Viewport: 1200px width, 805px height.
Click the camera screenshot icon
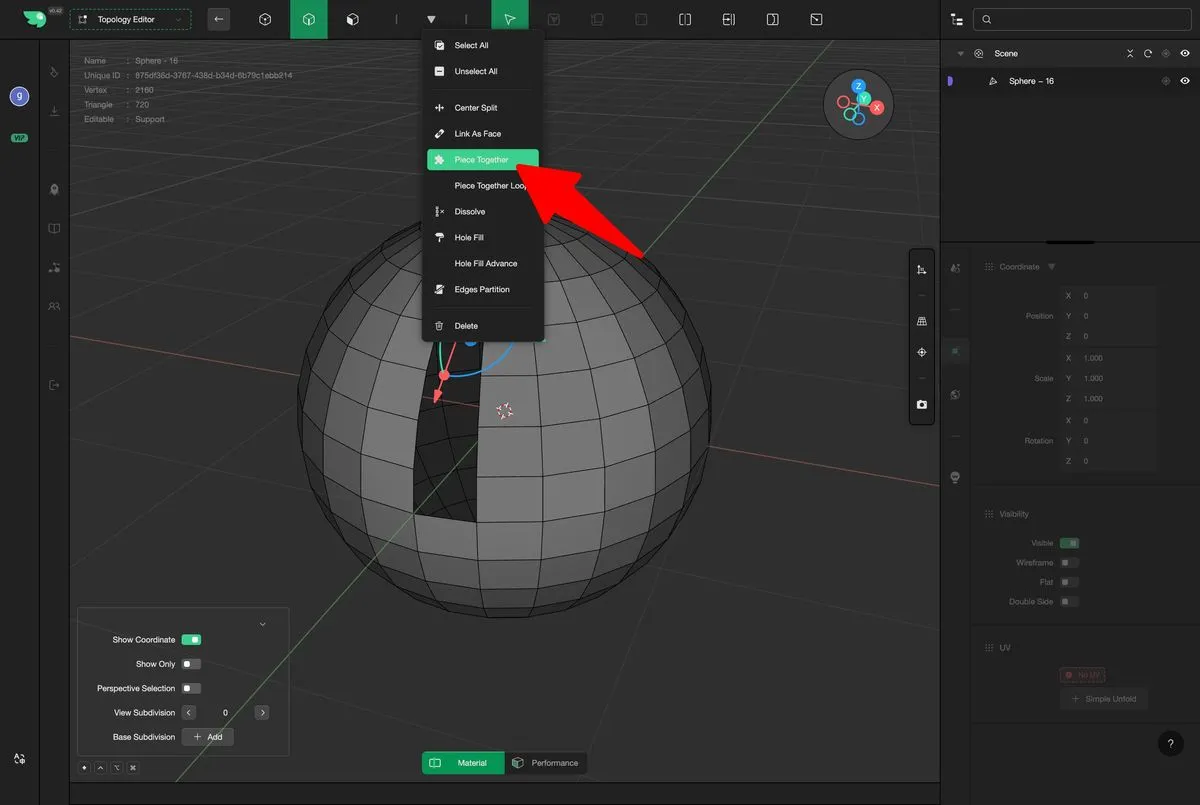pyautogui.click(x=921, y=405)
